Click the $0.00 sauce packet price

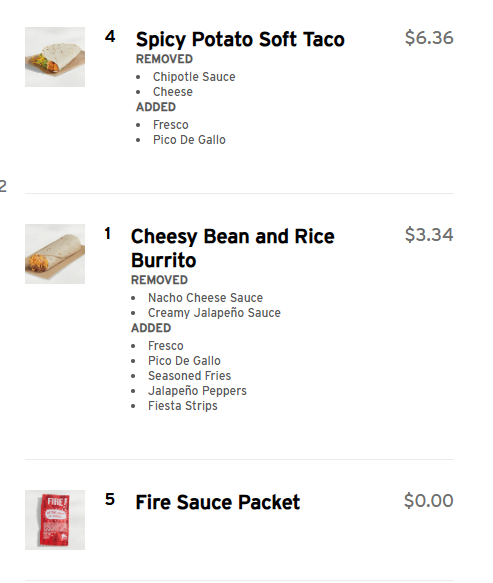429,500
